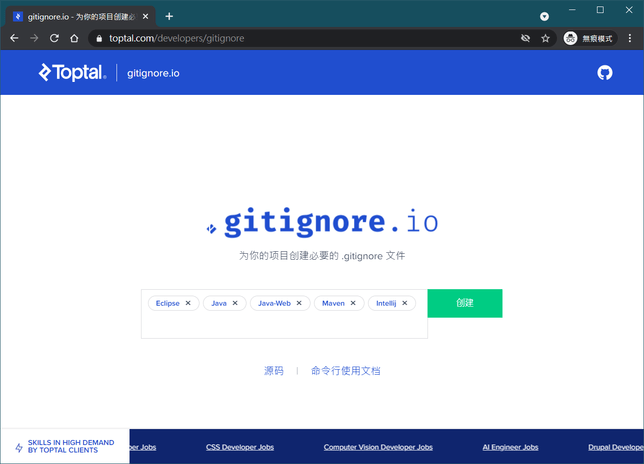Screen dimensions: 644x464
Task: Open the 命令行使用文档 link
Action: tap(345, 371)
